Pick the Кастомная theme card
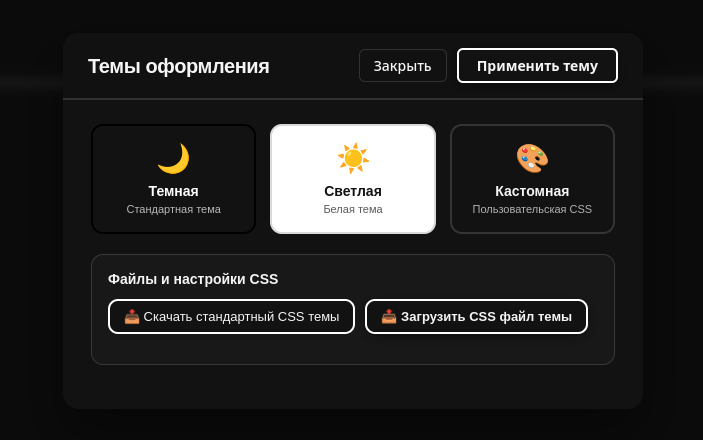Image resolution: width=703 pixels, height=440 pixels. [x=532, y=179]
